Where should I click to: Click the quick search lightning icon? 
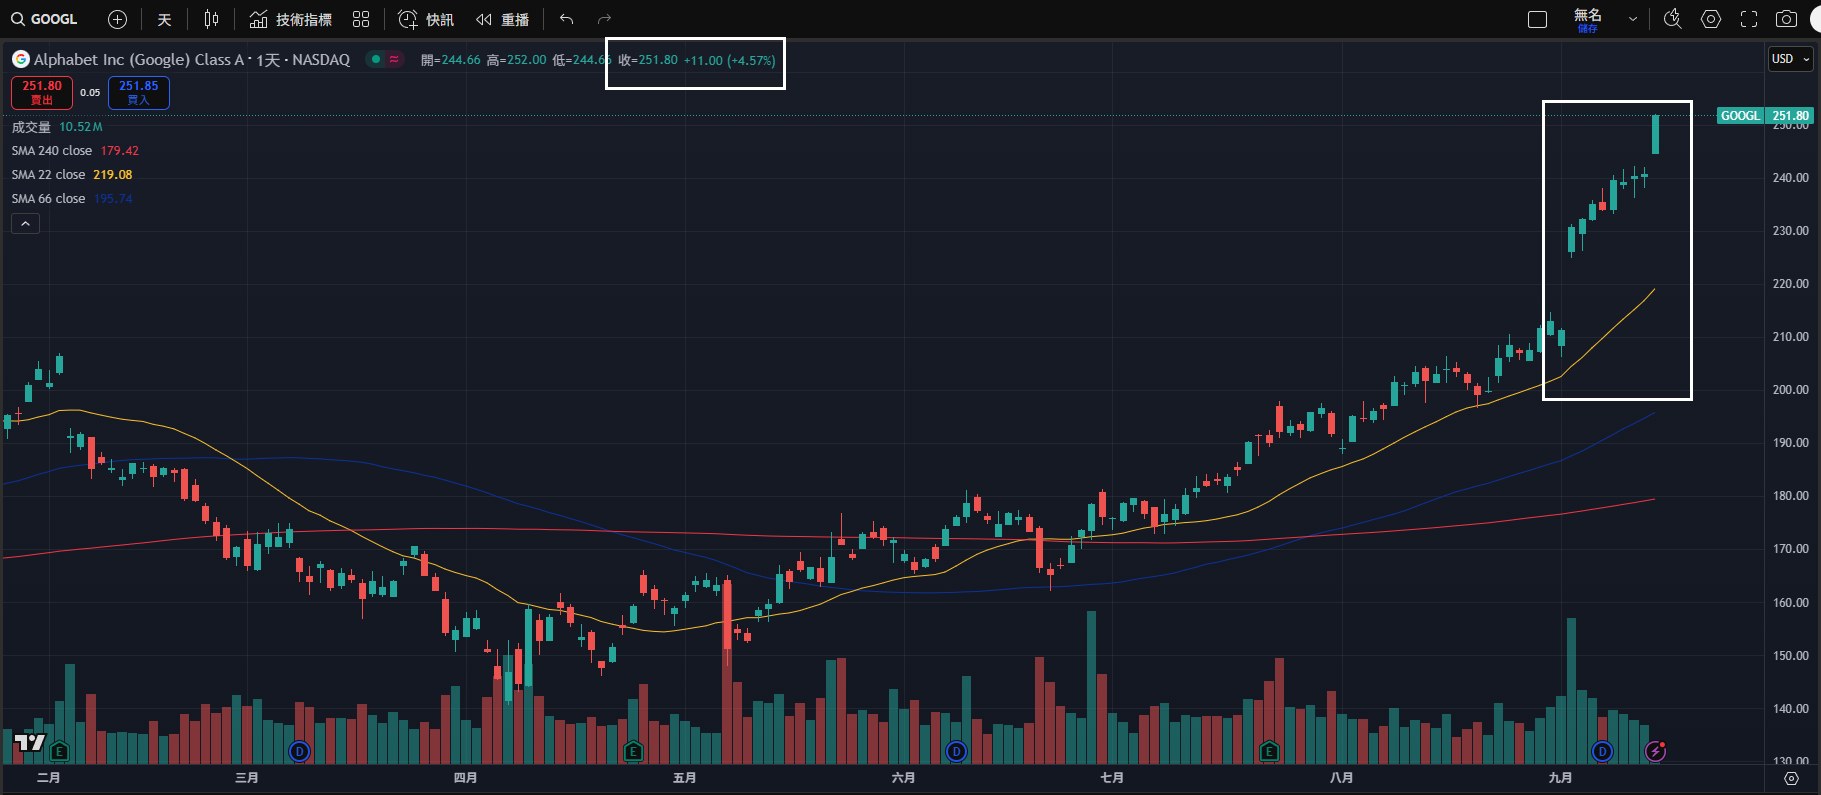tap(1672, 19)
